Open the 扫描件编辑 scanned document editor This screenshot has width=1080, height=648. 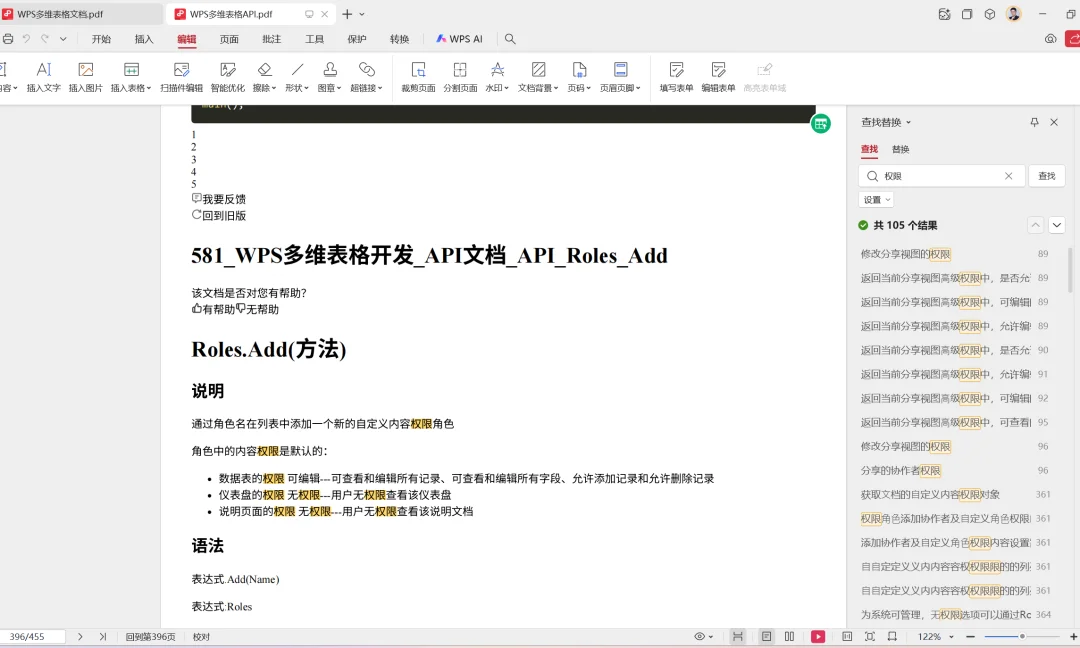pos(182,76)
